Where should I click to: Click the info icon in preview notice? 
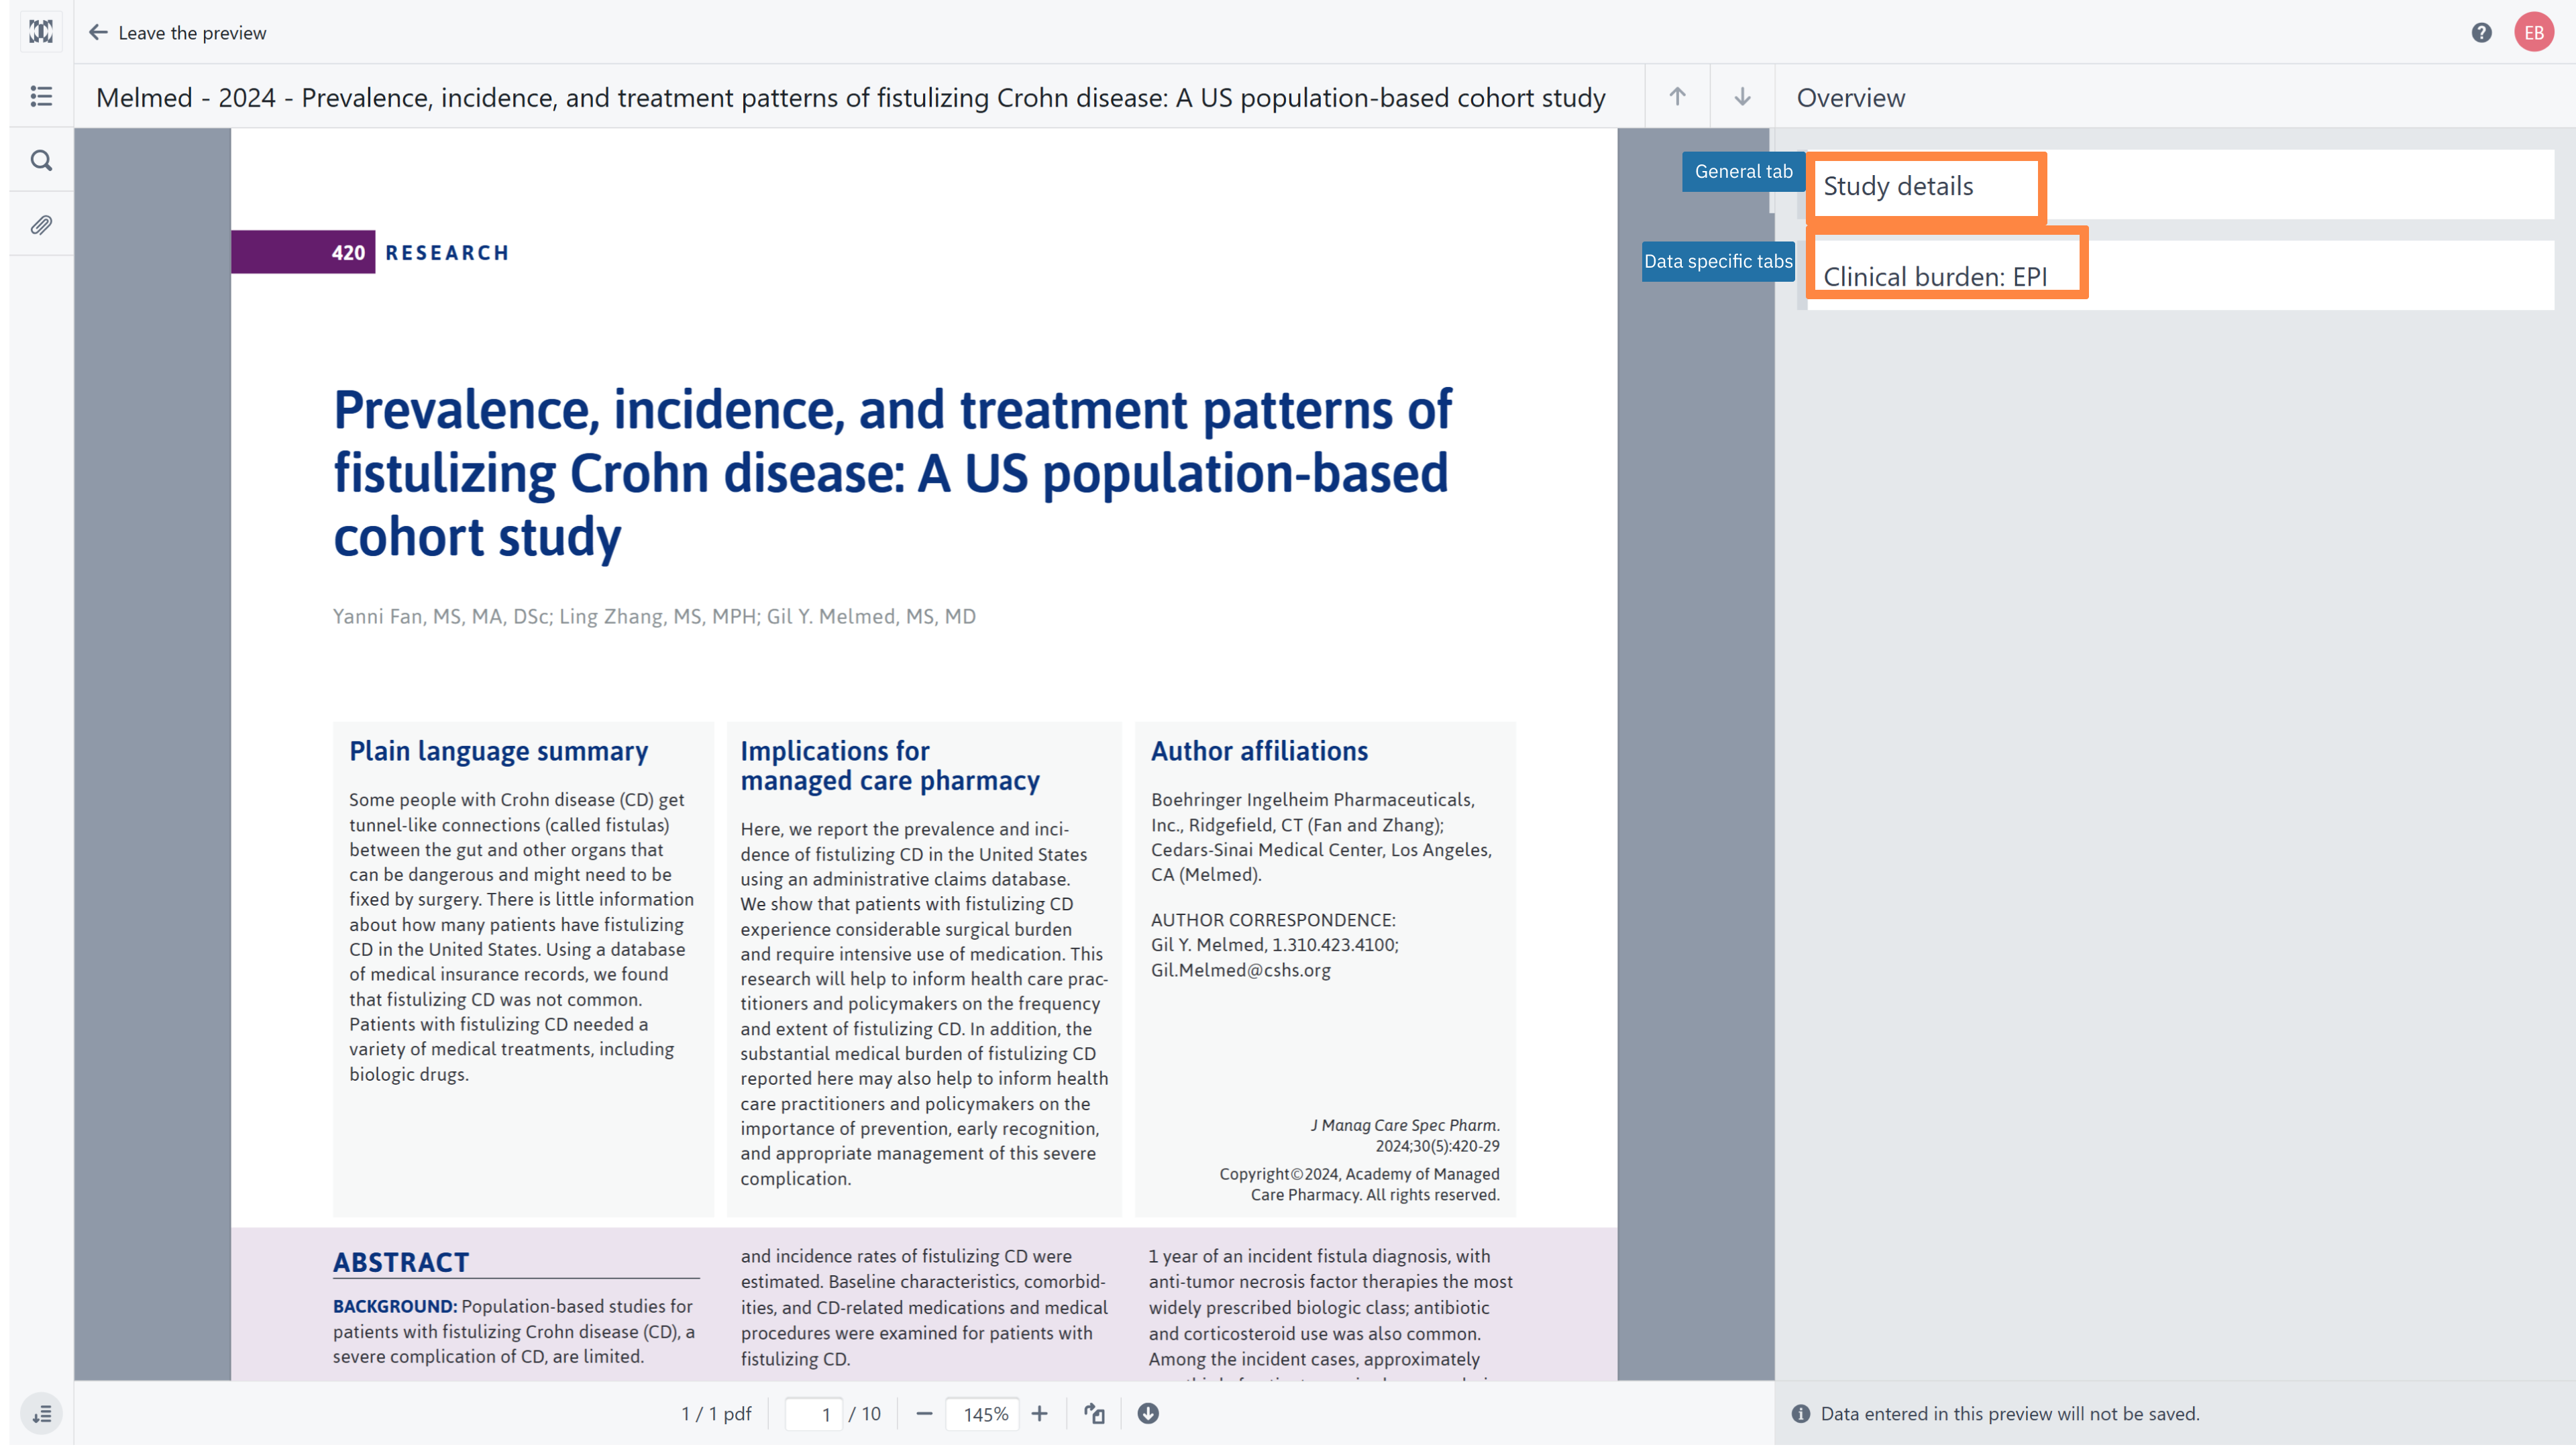tap(1801, 1414)
